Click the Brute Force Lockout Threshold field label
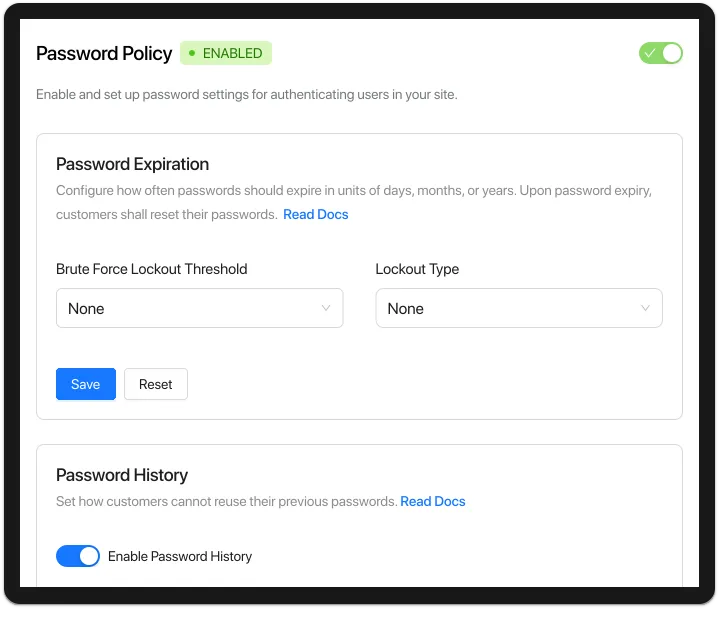The image size is (719, 620). tap(151, 269)
